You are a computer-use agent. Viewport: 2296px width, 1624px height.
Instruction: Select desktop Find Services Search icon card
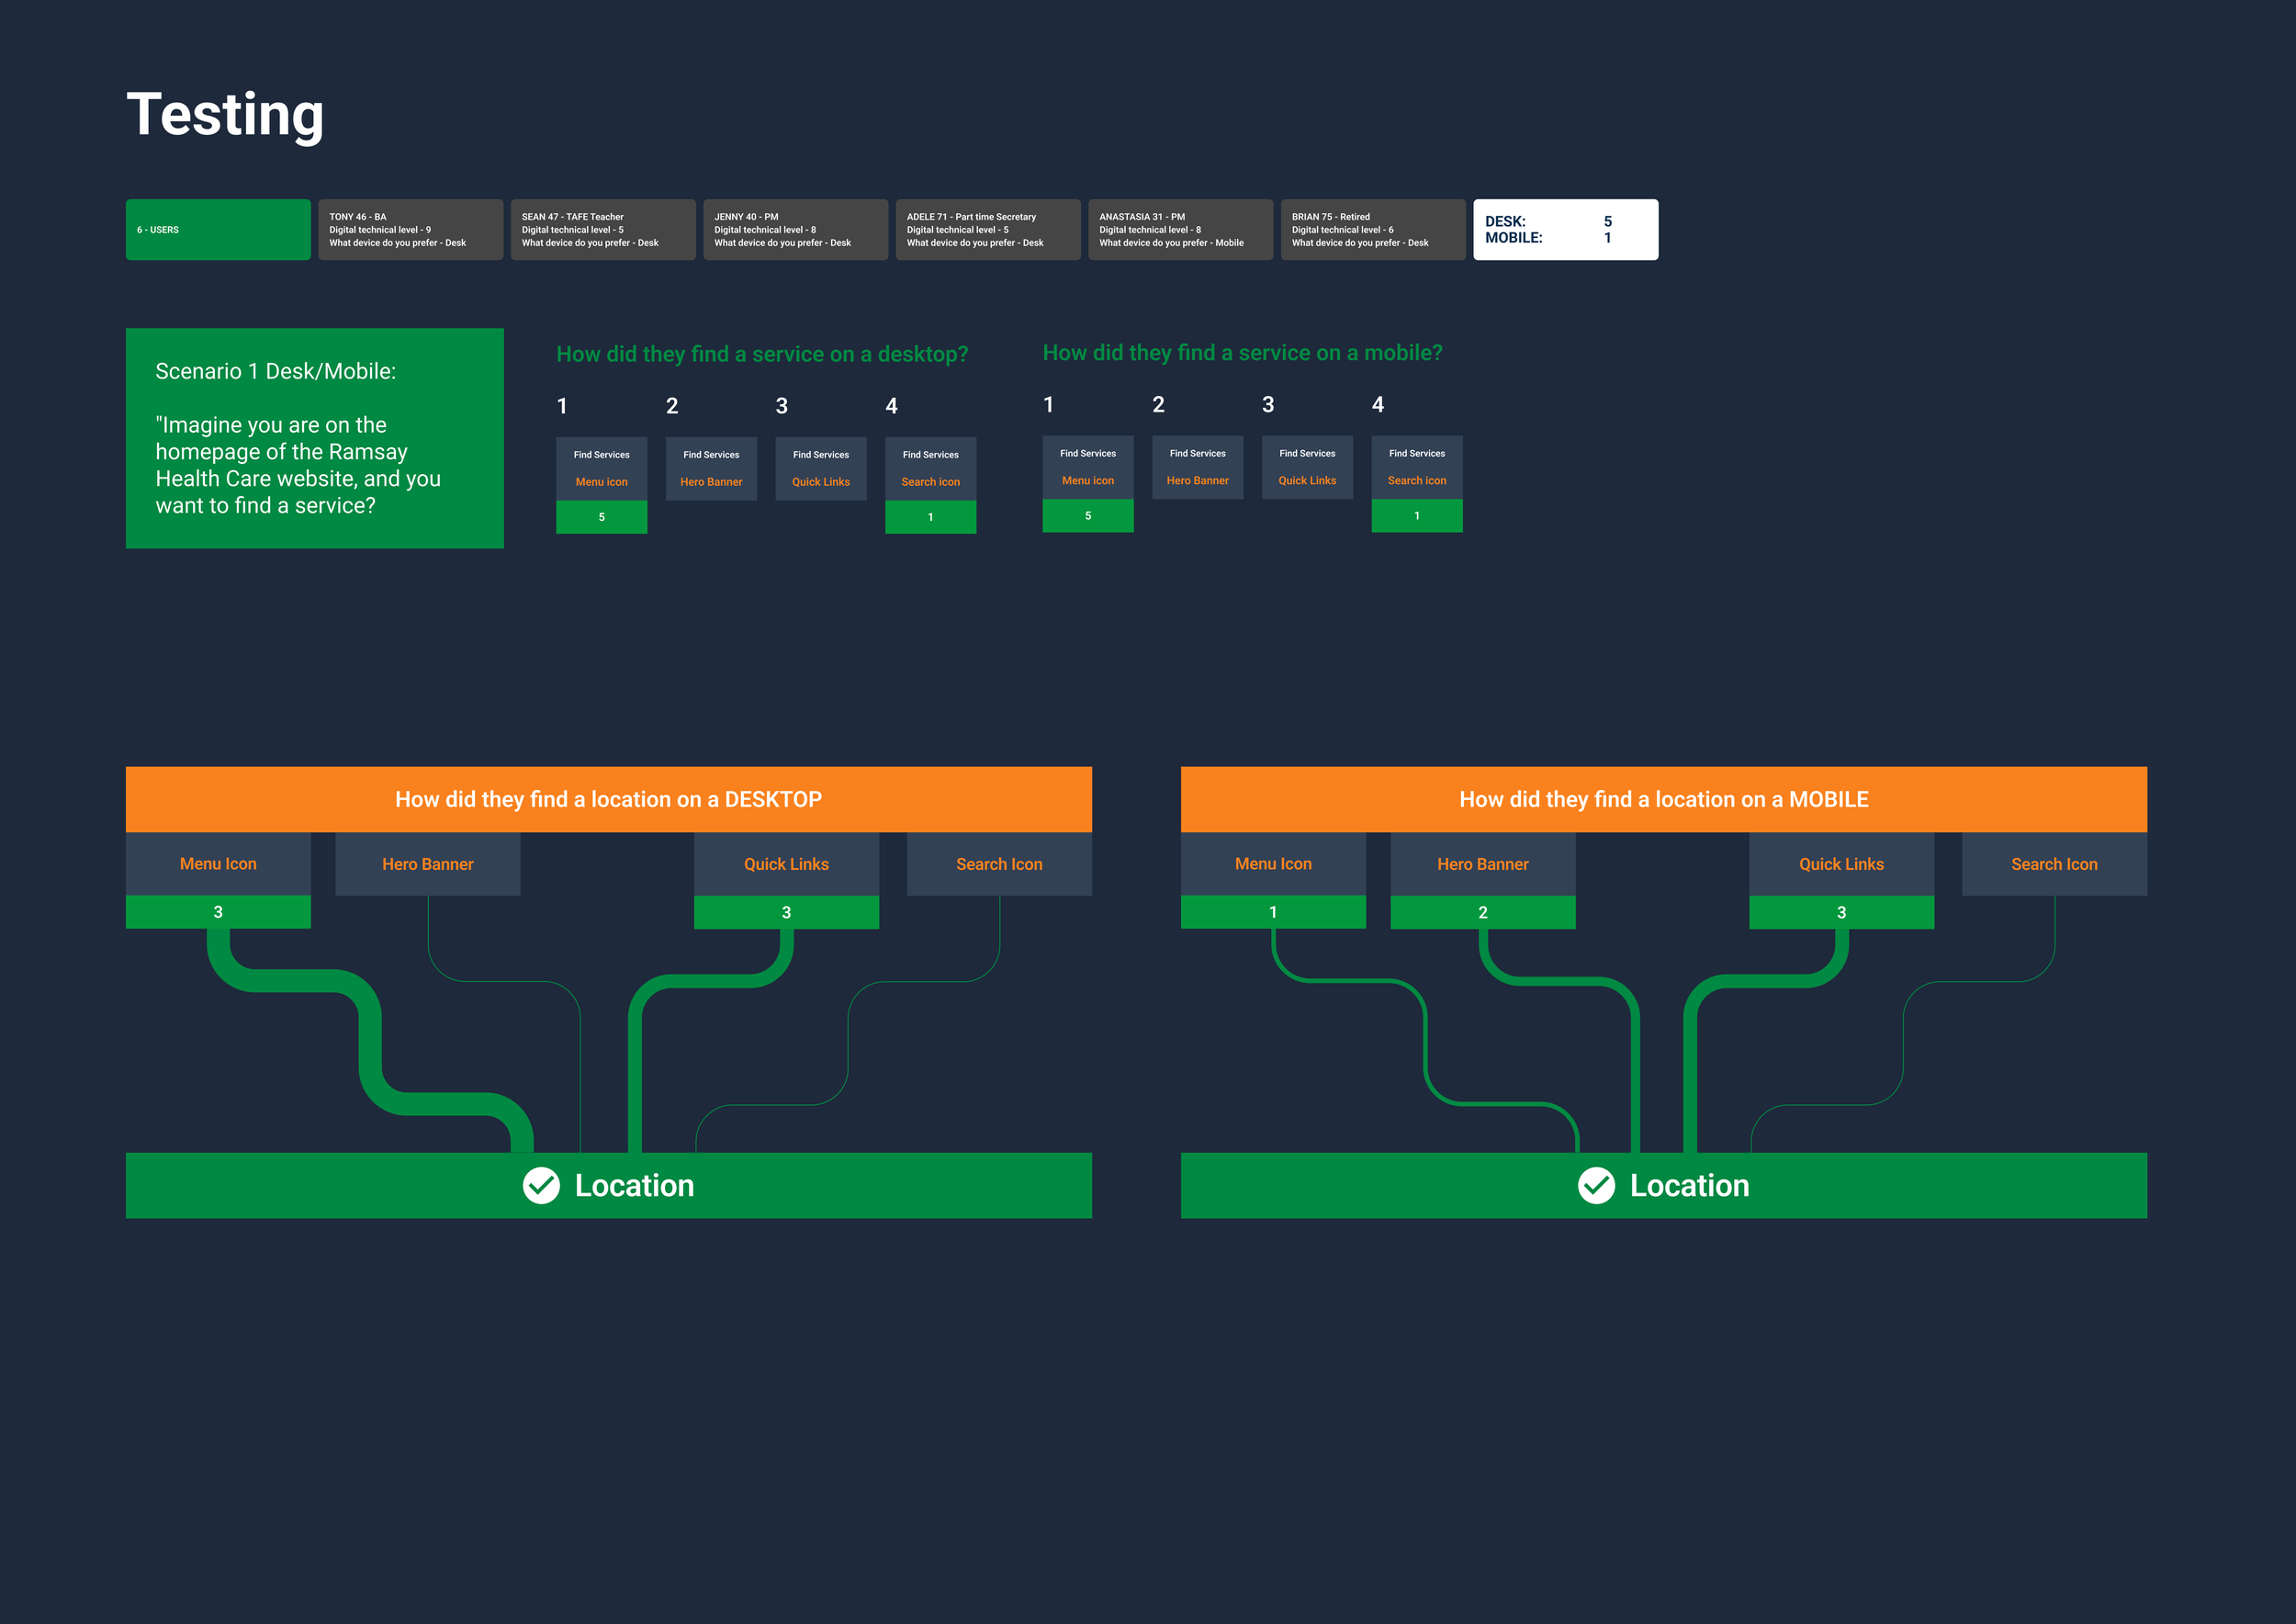tap(930, 469)
